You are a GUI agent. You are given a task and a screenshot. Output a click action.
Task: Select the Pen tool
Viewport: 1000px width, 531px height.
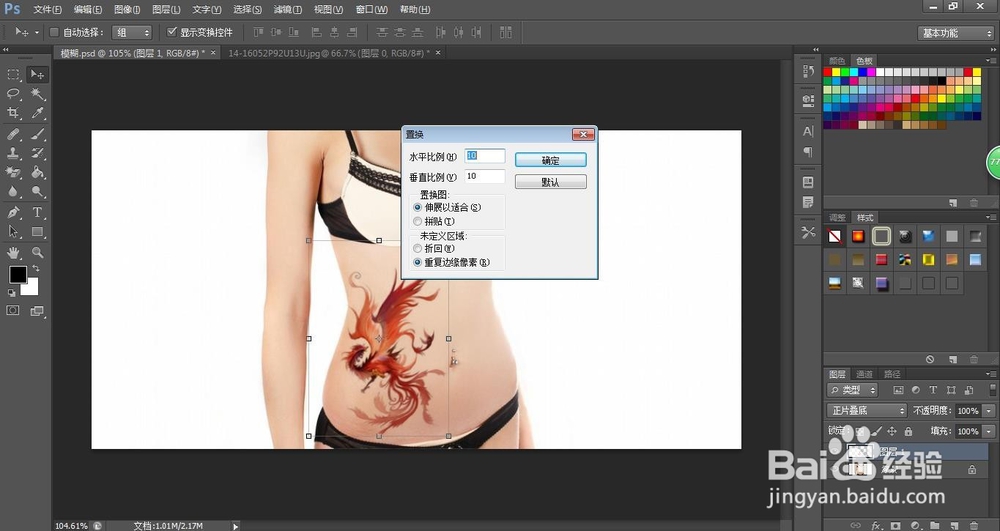tap(13, 212)
